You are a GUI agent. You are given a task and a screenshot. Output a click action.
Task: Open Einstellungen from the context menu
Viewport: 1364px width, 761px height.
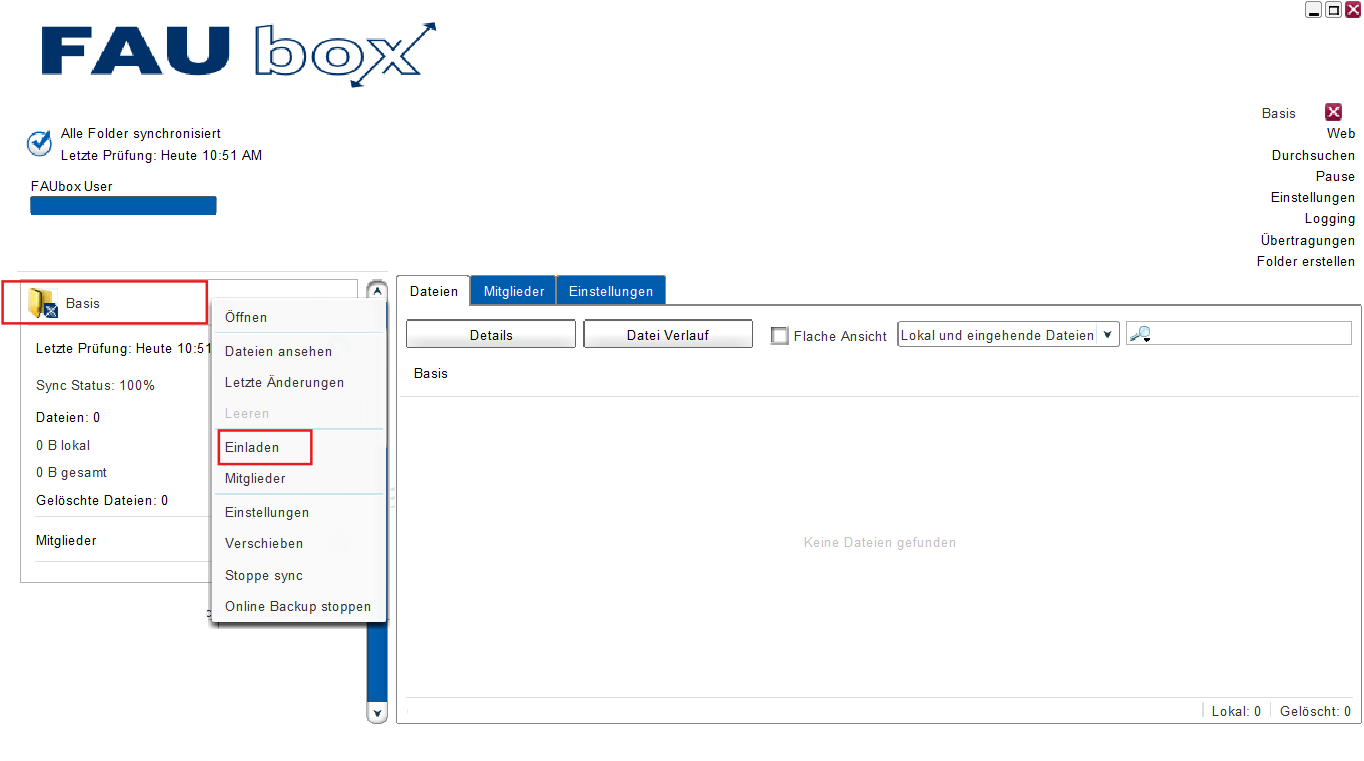coord(267,512)
